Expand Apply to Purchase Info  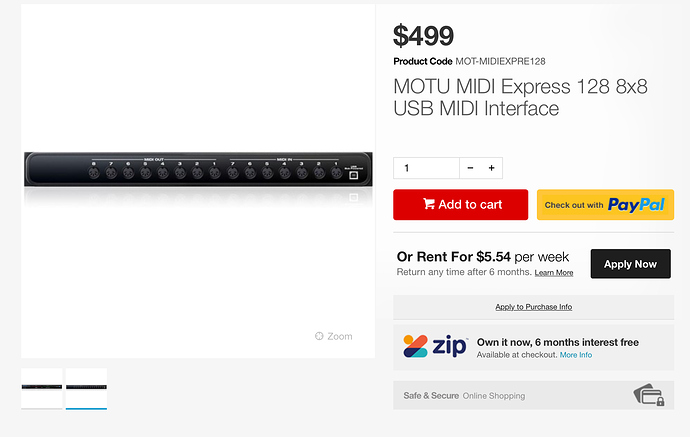(x=533, y=307)
